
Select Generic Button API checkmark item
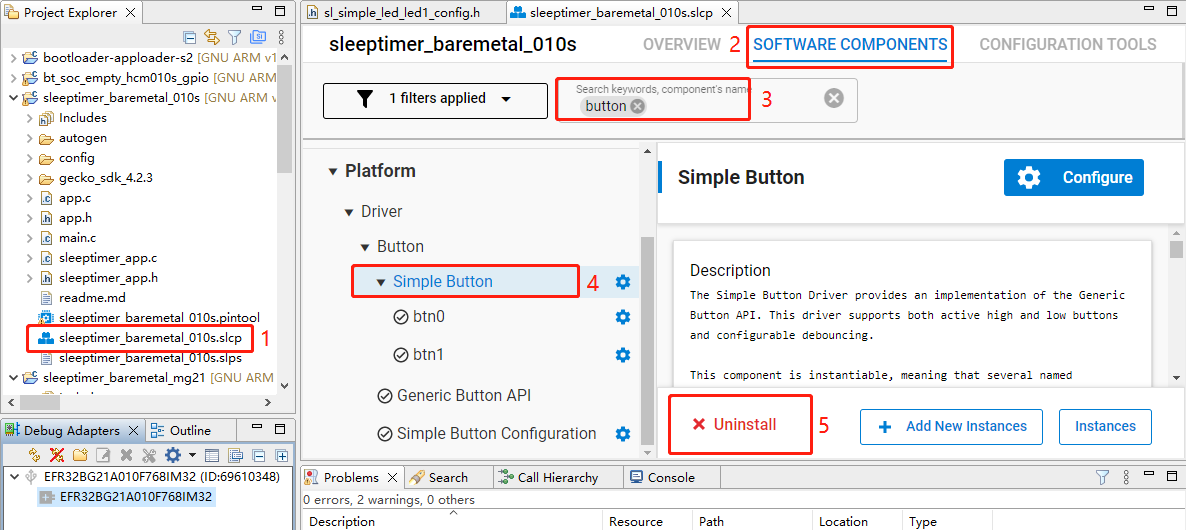point(384,396)
